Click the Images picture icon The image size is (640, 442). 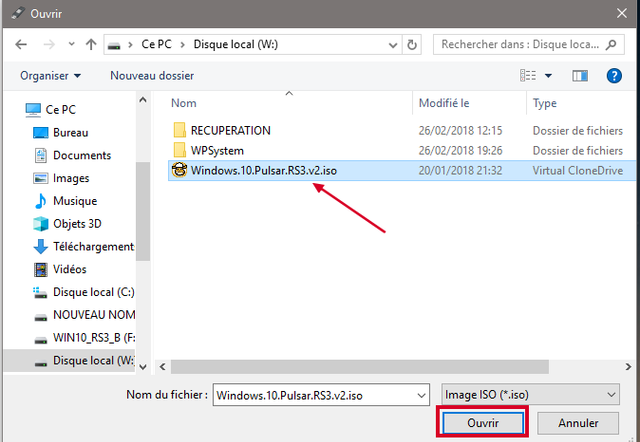(40, 178)
